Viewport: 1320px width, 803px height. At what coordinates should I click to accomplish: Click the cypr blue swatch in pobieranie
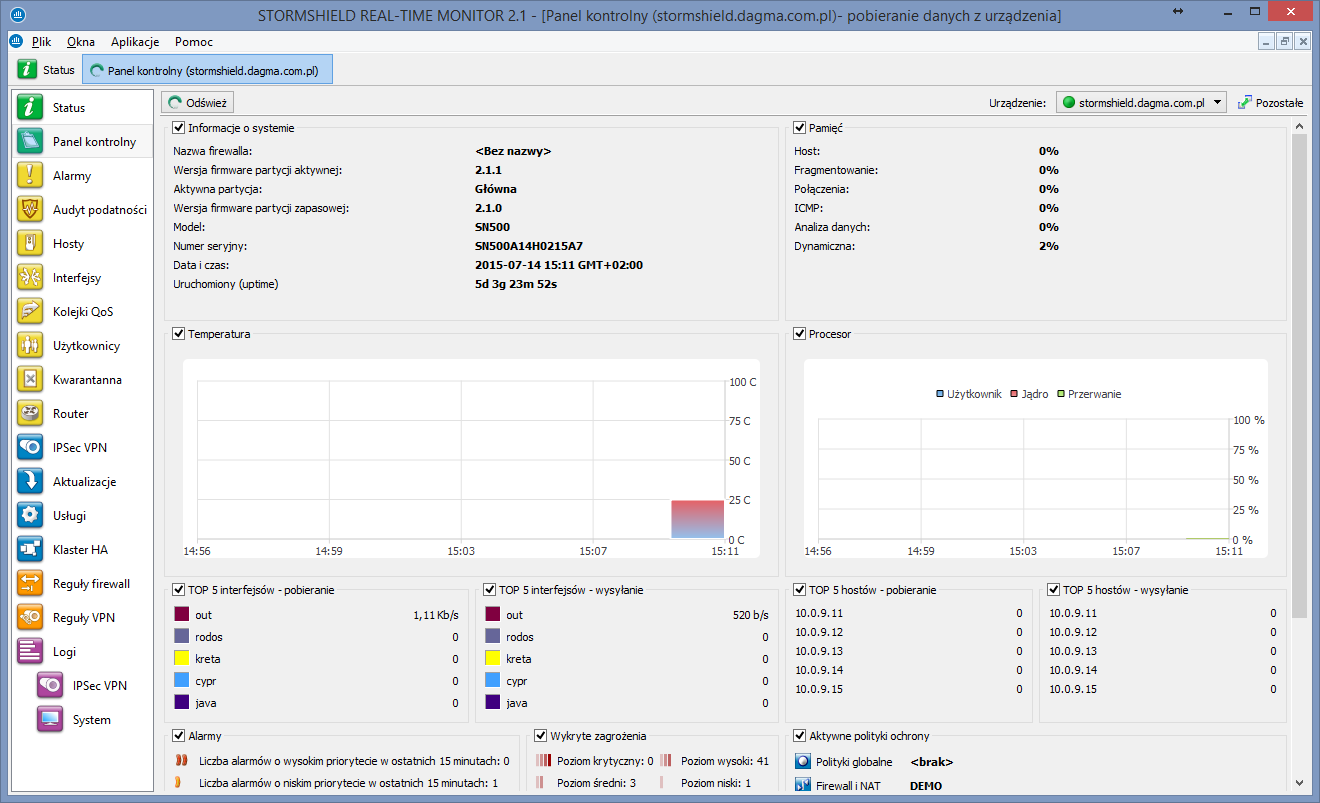(x=182, y=680)
